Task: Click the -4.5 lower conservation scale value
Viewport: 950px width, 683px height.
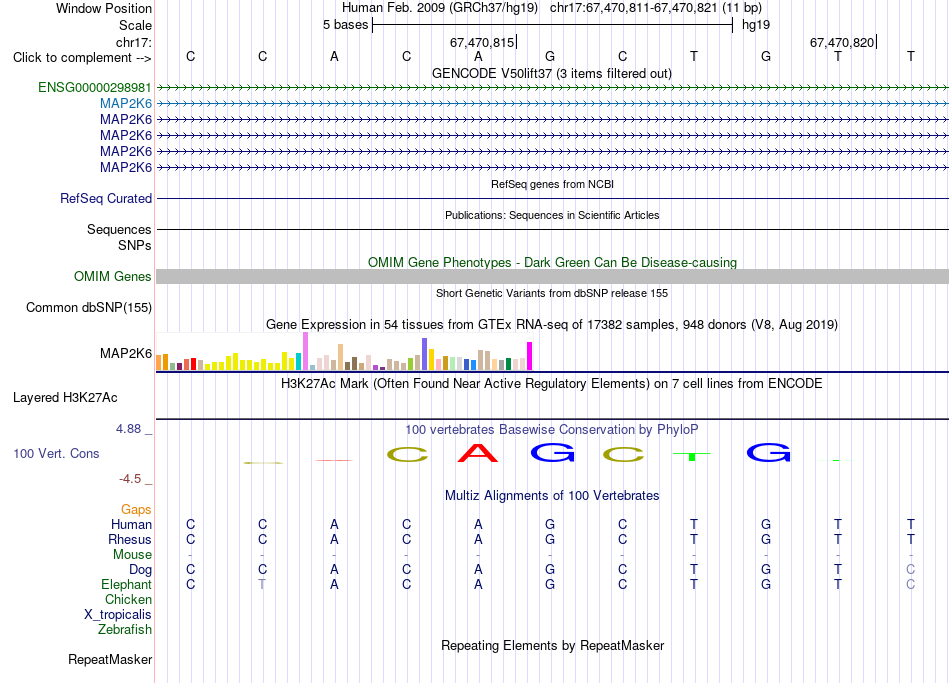Action: coord(130,479)
